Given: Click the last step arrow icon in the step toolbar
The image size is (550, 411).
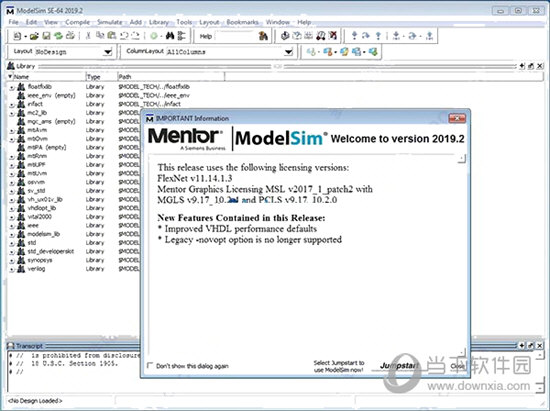Looking at the screenshot, I should [x=429, y=36].
